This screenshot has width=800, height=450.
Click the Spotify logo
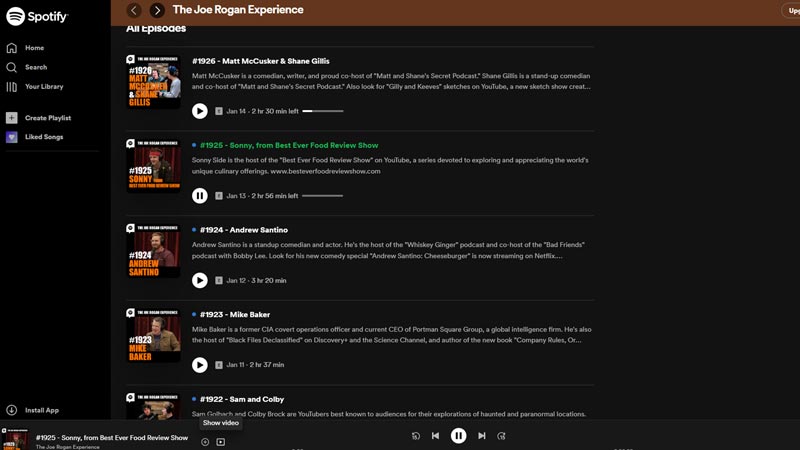pos(37,16)
